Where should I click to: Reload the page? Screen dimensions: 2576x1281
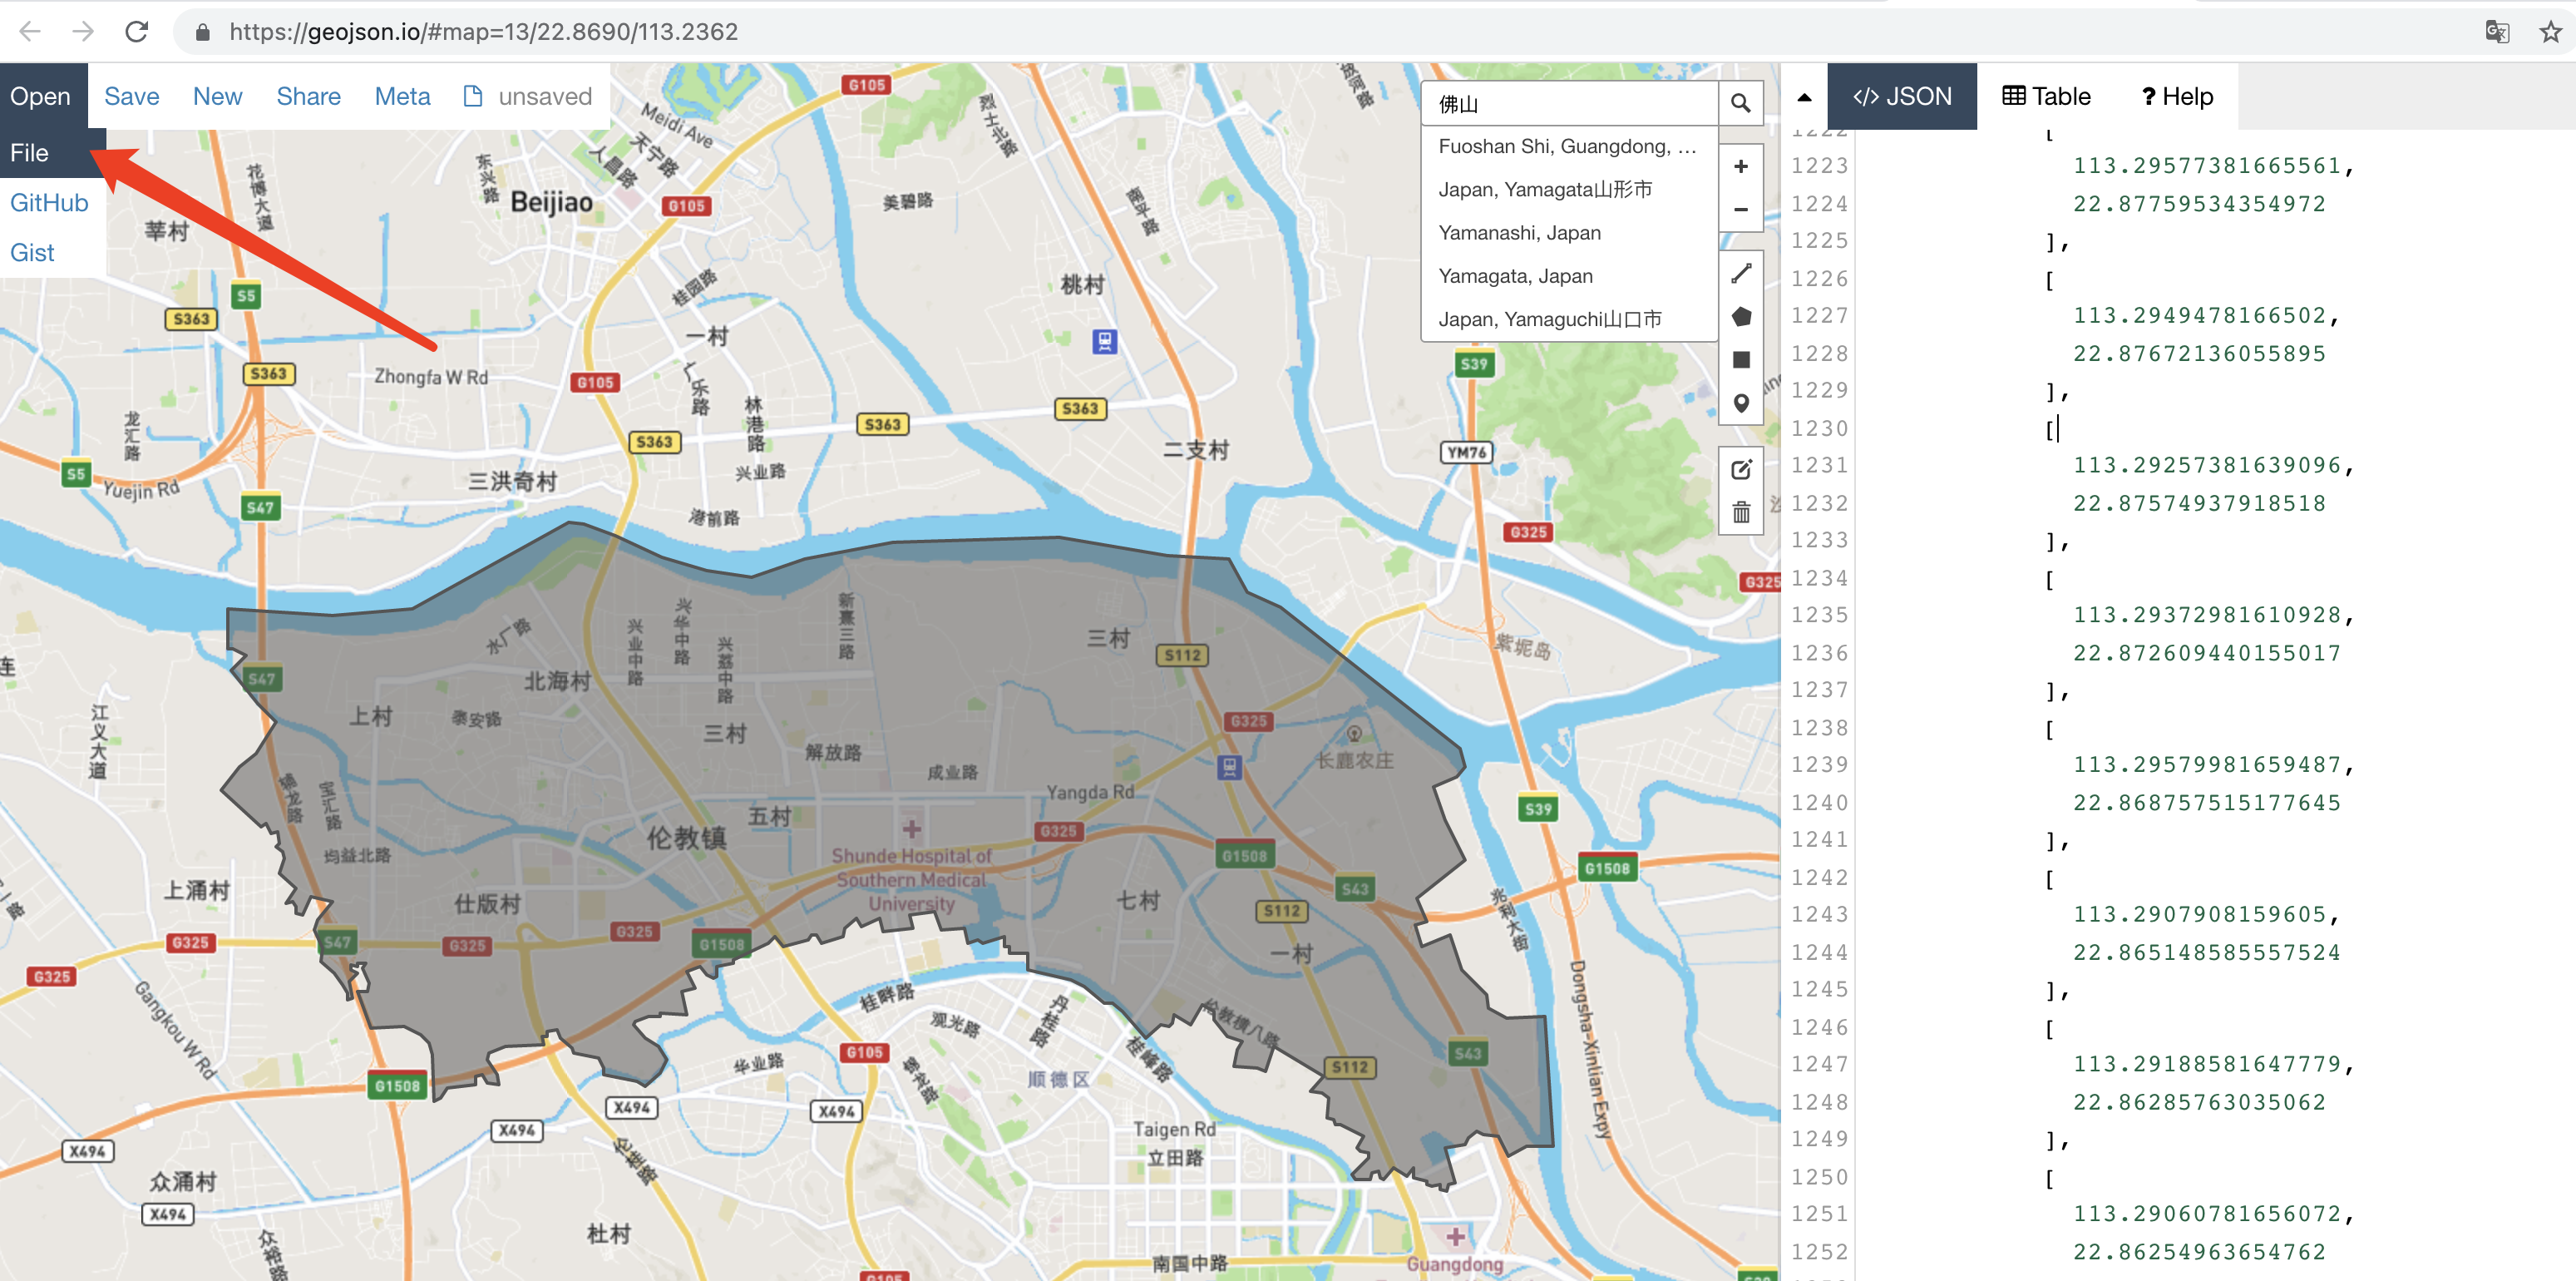tap(137, 31)
